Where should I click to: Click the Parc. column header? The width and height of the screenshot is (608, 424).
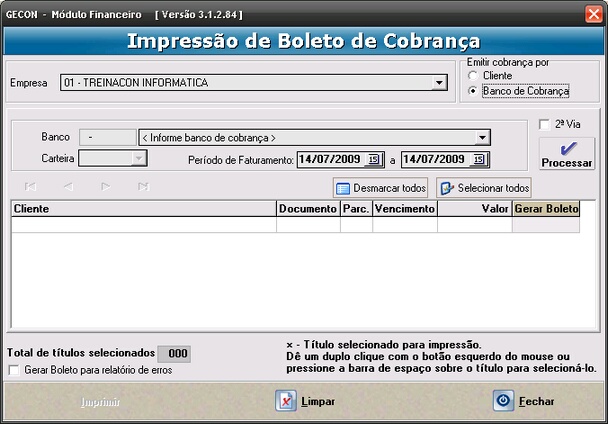coord(356,209)
